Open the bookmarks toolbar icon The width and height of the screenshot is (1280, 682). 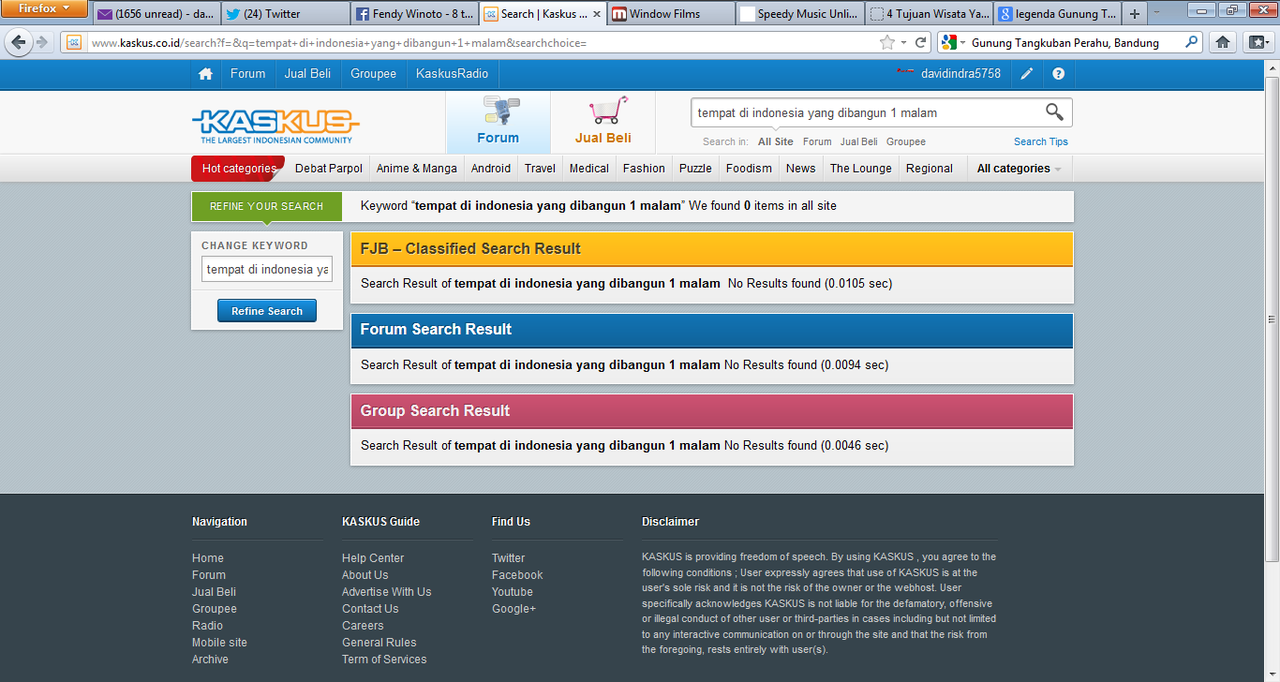[x=1257, y=42]
